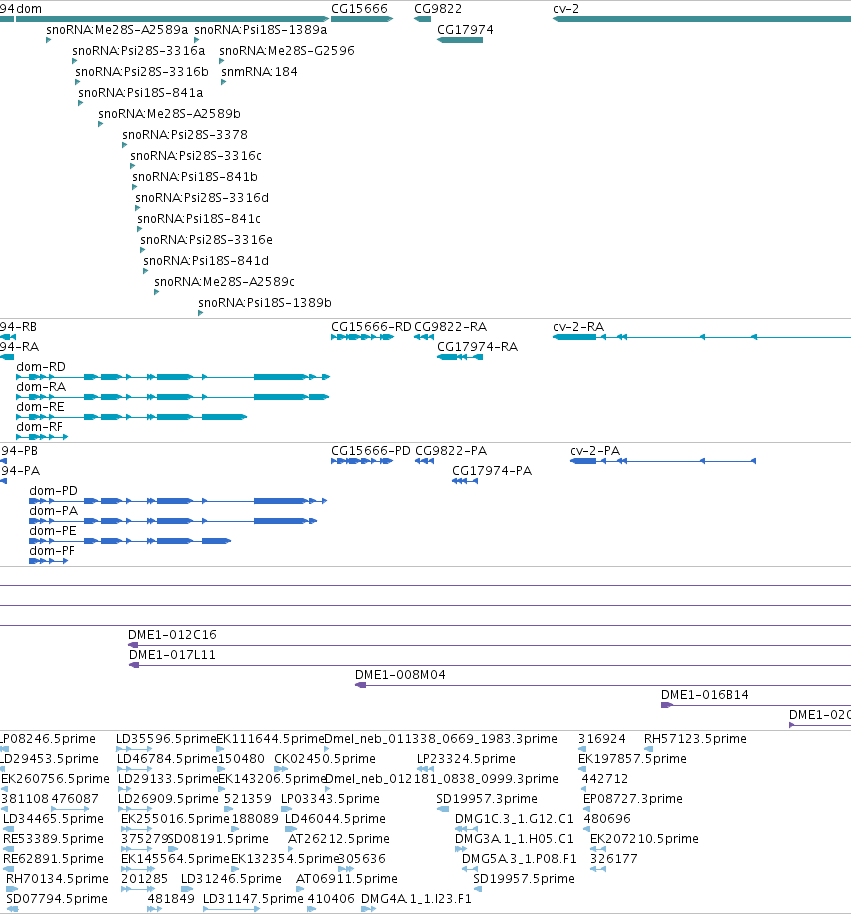851x914 pixels.
Task: Select the cv-2 gene label
Action: pyautogui.click(x=566, y=9)
